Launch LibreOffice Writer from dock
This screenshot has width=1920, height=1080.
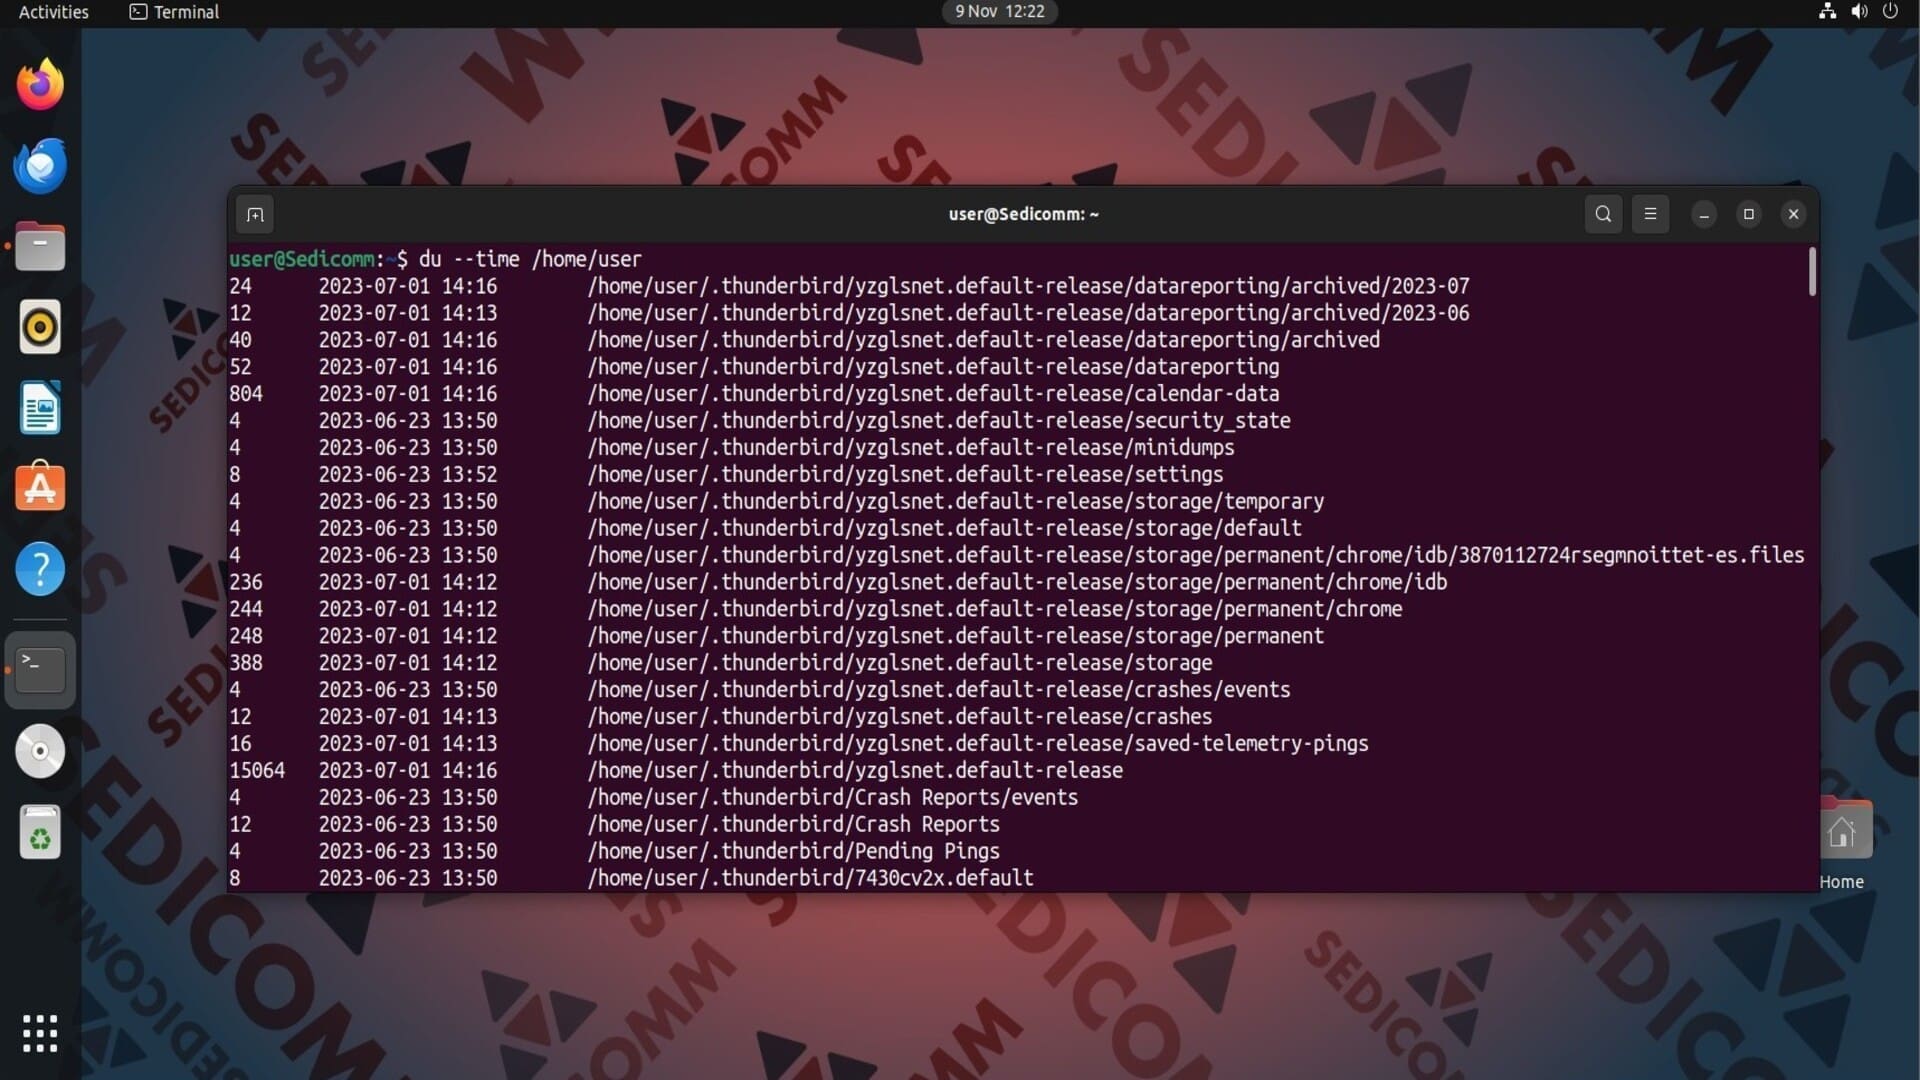point(40,408)
